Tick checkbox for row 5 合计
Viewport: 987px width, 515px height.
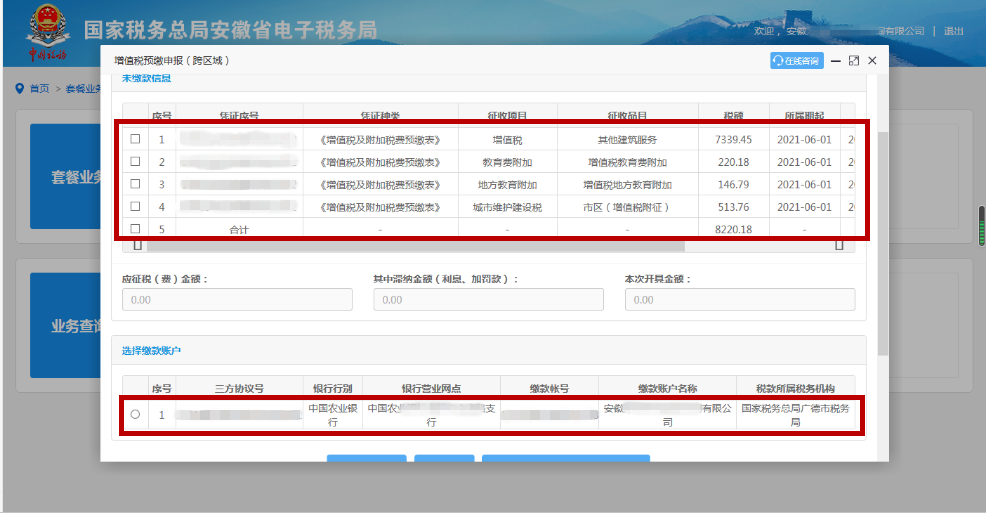click(135, 229)
